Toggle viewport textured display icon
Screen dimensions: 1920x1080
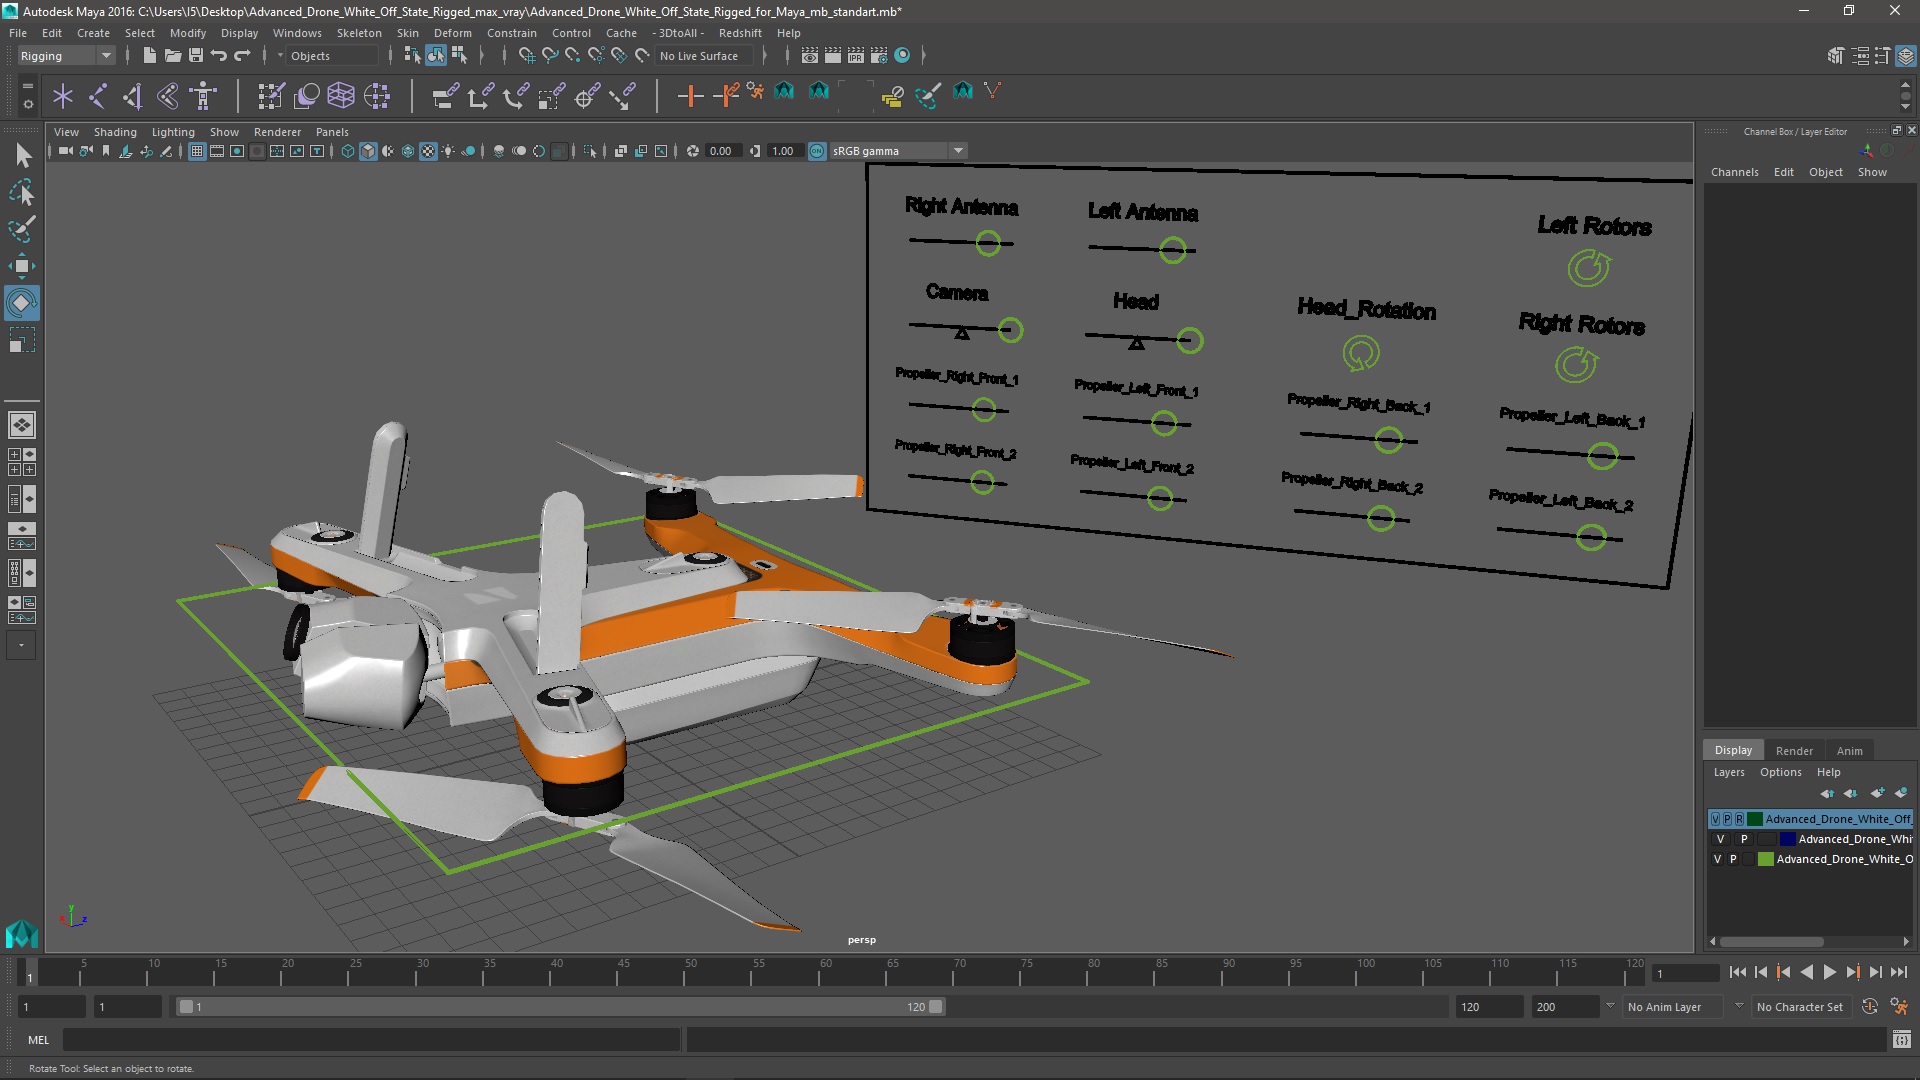click(x=428, y=151)
